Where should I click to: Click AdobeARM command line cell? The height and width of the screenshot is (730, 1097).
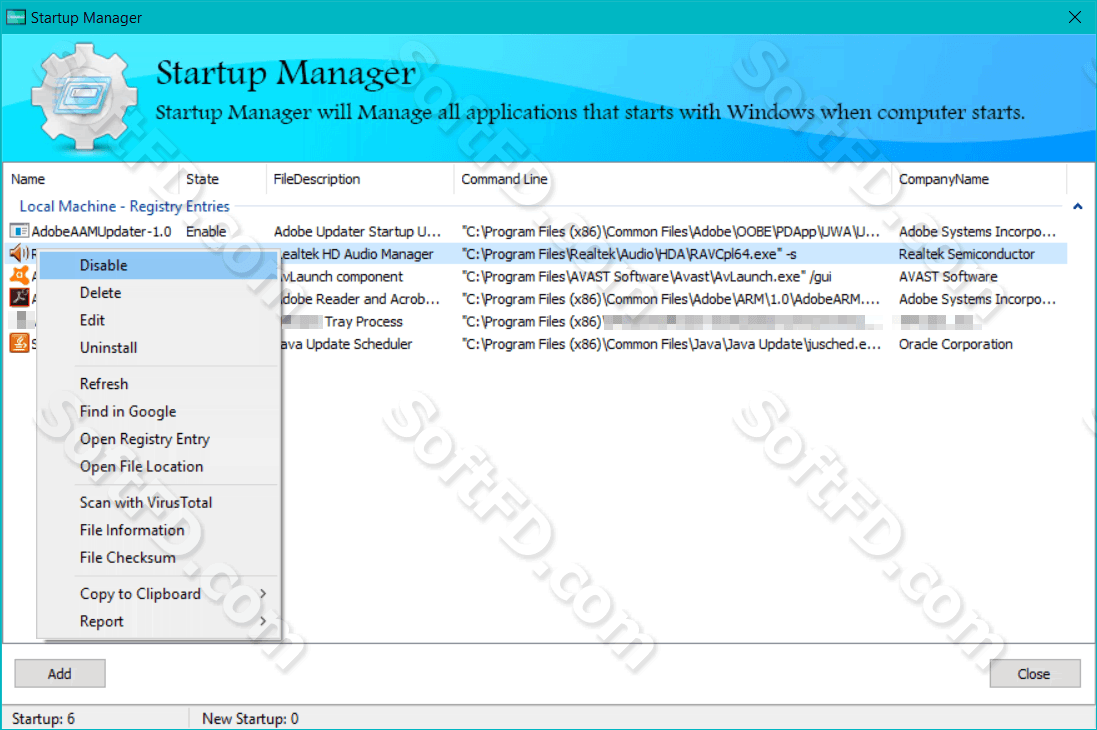pos(671,299)
